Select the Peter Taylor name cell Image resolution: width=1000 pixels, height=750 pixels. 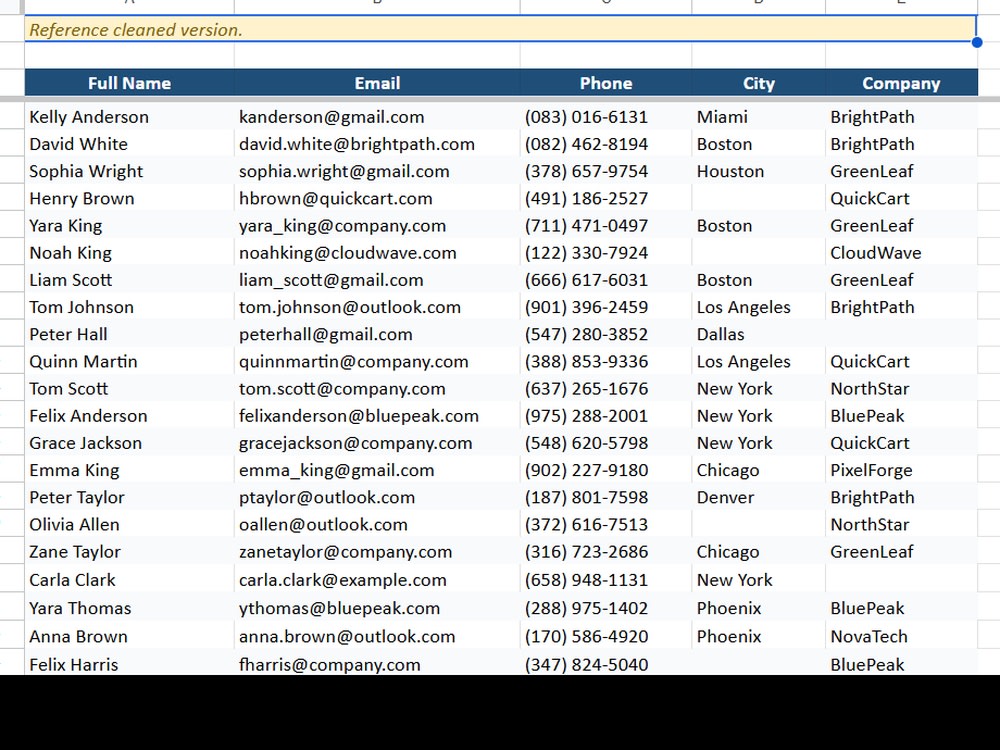click(129, 497)
